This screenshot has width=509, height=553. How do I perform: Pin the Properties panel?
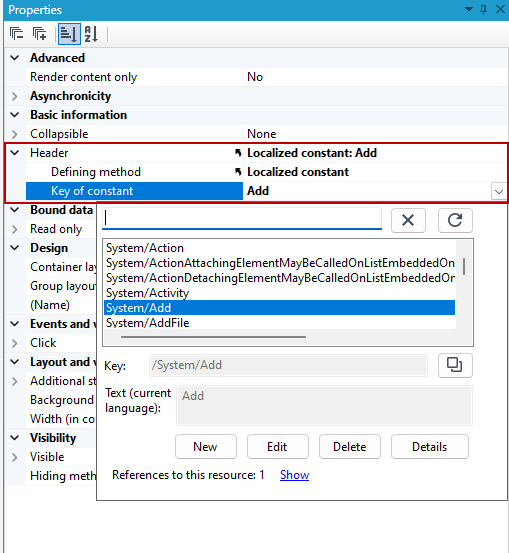click(484, 9)
